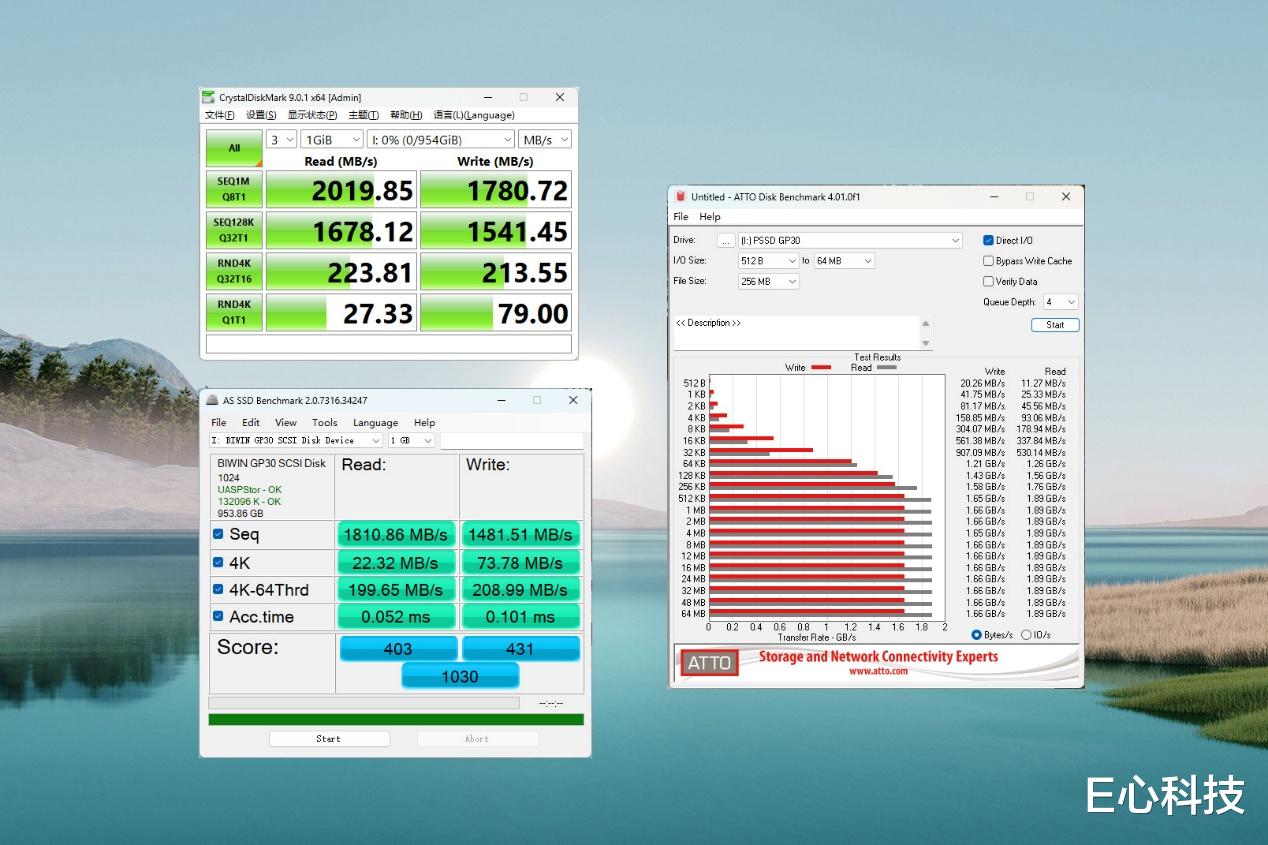The height and width of the screenshot is (845, 1268).
Task: Run SEQ1M Q8T1 test
Action: click(234, 189)
